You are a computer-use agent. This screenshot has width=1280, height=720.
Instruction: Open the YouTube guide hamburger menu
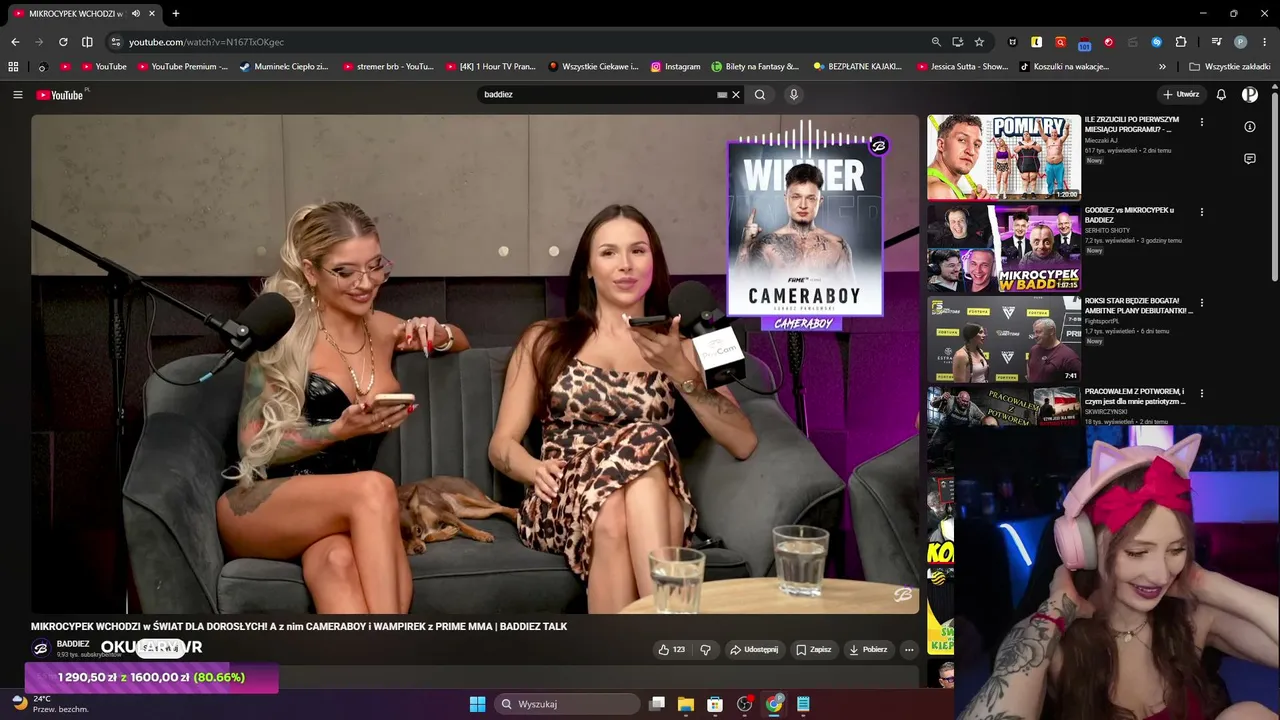(x=18, y=95)
